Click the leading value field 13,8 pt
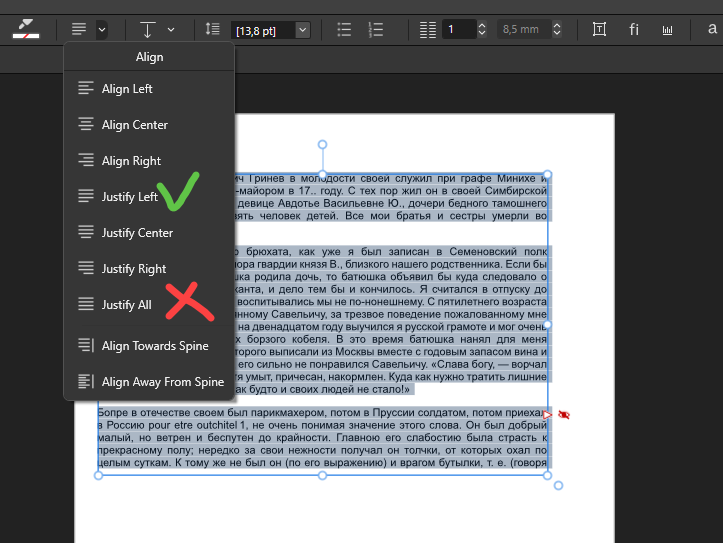 263,30
